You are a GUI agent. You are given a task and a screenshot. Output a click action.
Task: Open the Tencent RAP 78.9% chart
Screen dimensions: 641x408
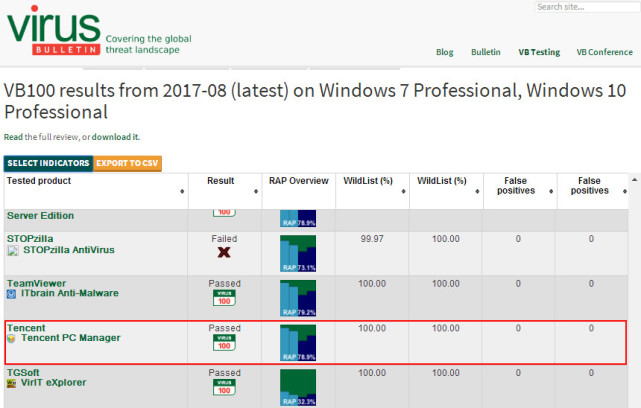point(298,343)
